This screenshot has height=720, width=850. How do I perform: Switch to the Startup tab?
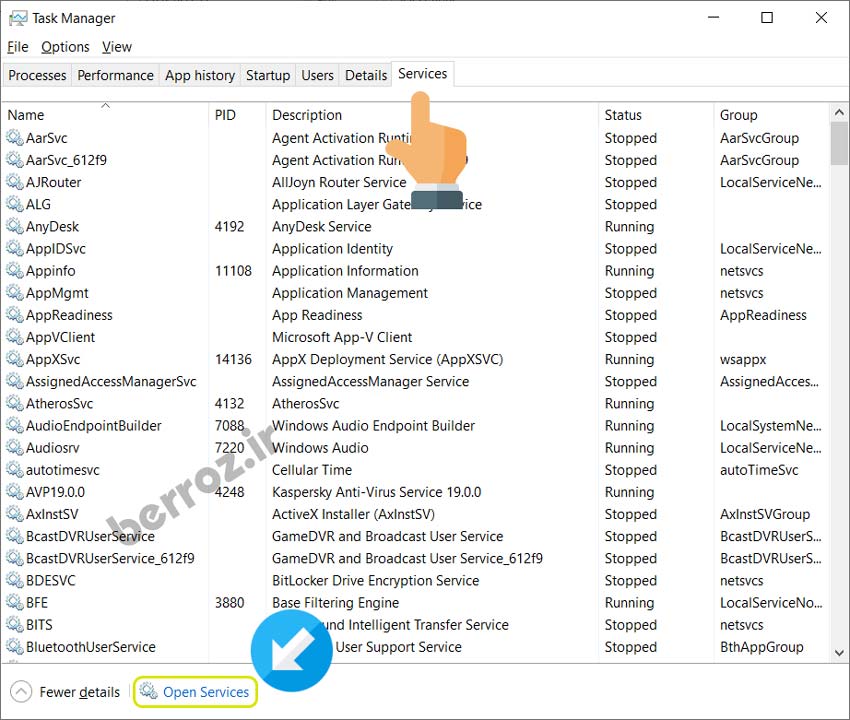tap(268, 75)
